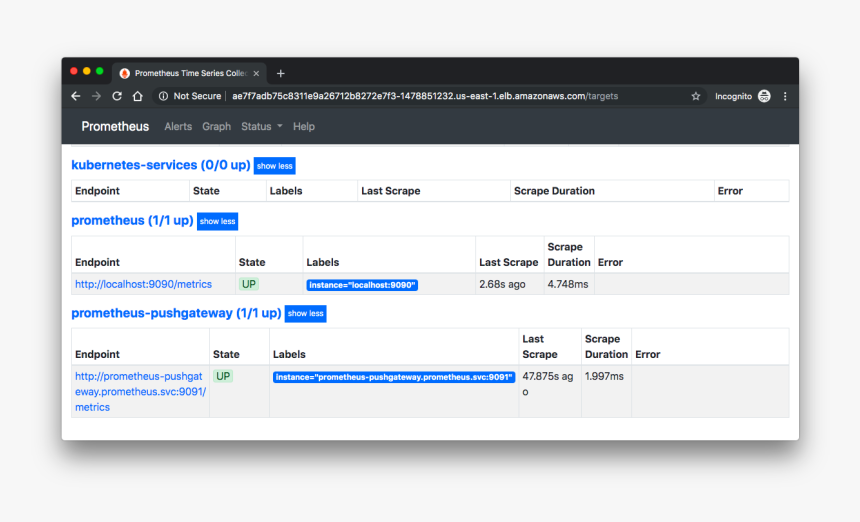Viewport: 860px width, 522px height.
Task: Close the Prometheus Time Series tab
Action: [256, 73]
